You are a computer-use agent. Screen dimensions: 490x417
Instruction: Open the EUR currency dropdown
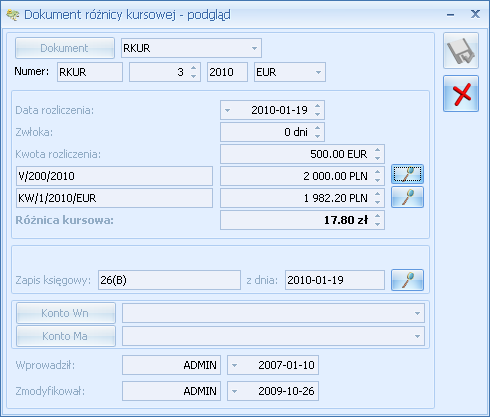tap(318, 72)
